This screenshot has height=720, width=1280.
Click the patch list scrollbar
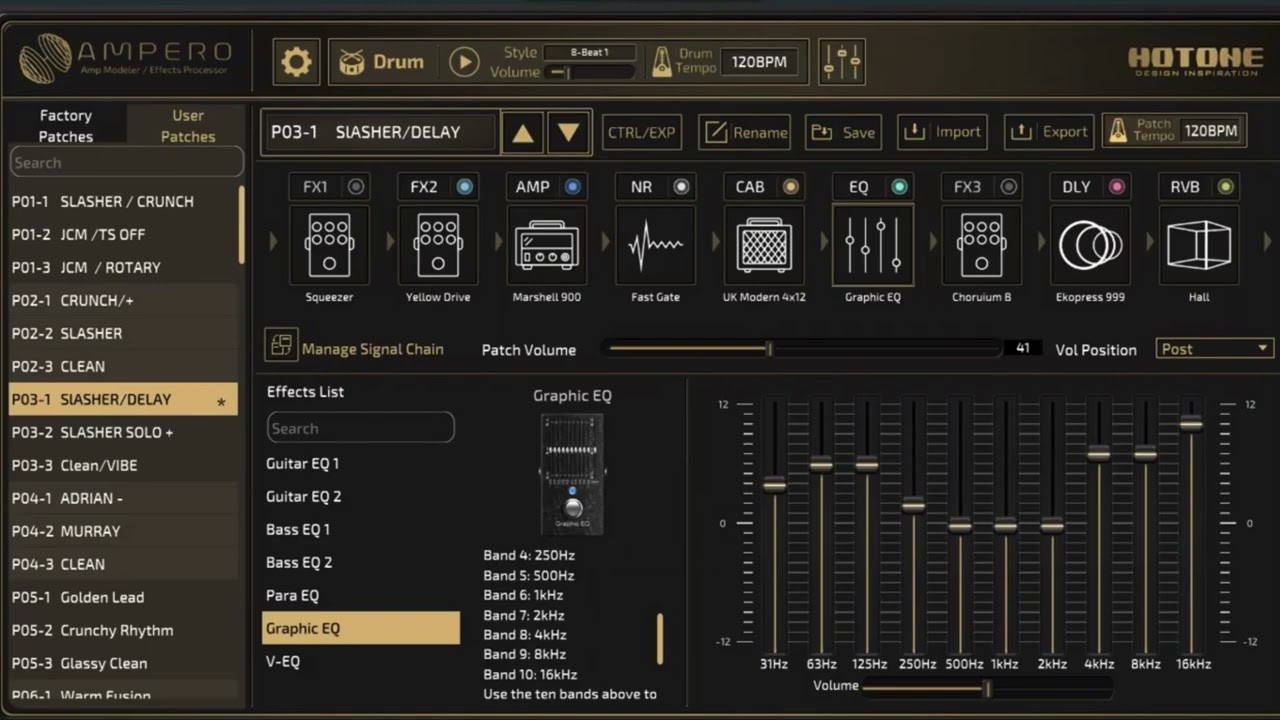click(x=241, y=225)
